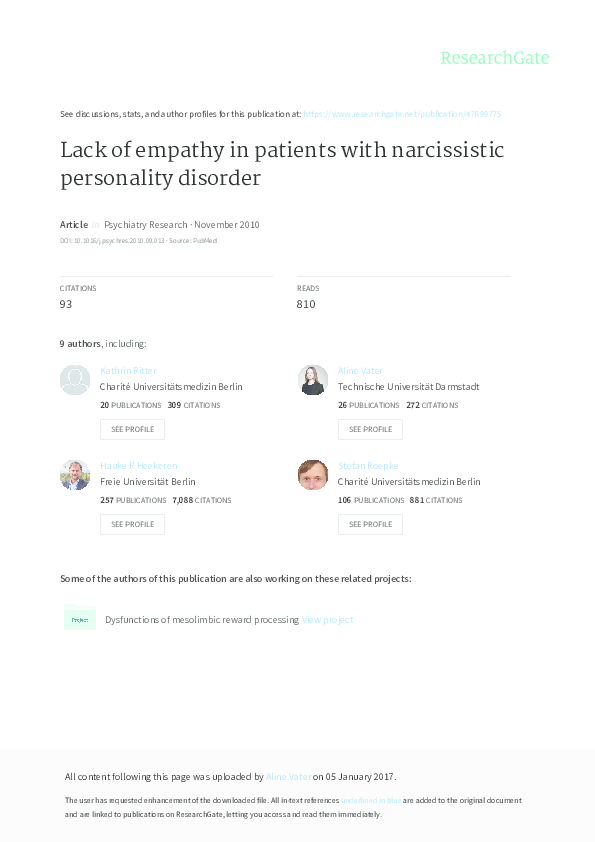Select the author name Hauke R Heekeren
The image size is (595, 842).
click(140, 465)
